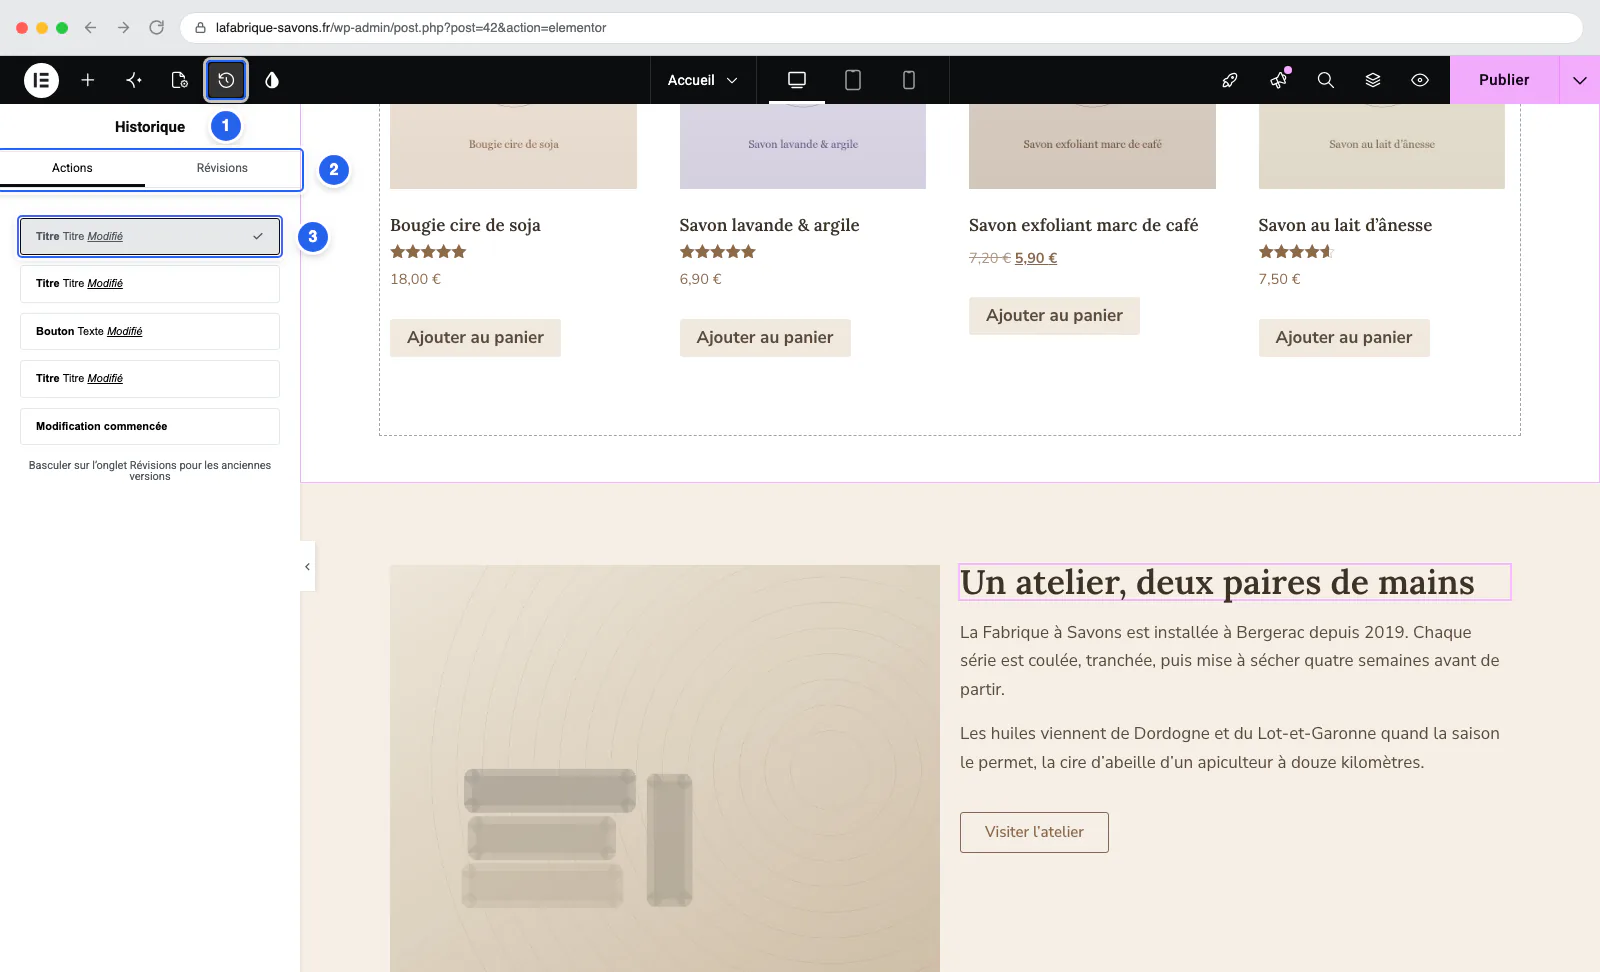Viewport: 1600px width, 972px height.
Task: Click the 'Les huiles viennent de Dordogne' paragraph
Action: [1230, 748]
